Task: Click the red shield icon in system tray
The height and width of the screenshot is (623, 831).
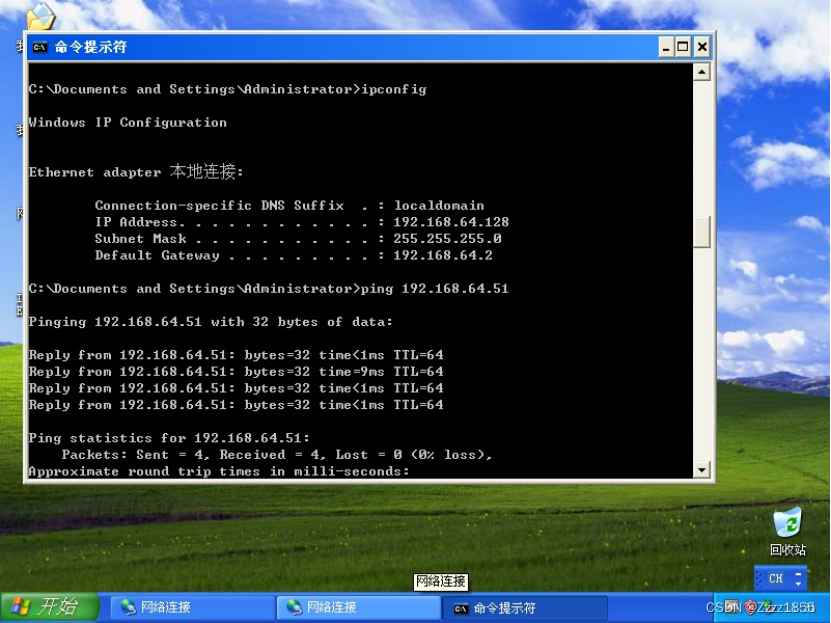Action: click(x=750, y=607)
